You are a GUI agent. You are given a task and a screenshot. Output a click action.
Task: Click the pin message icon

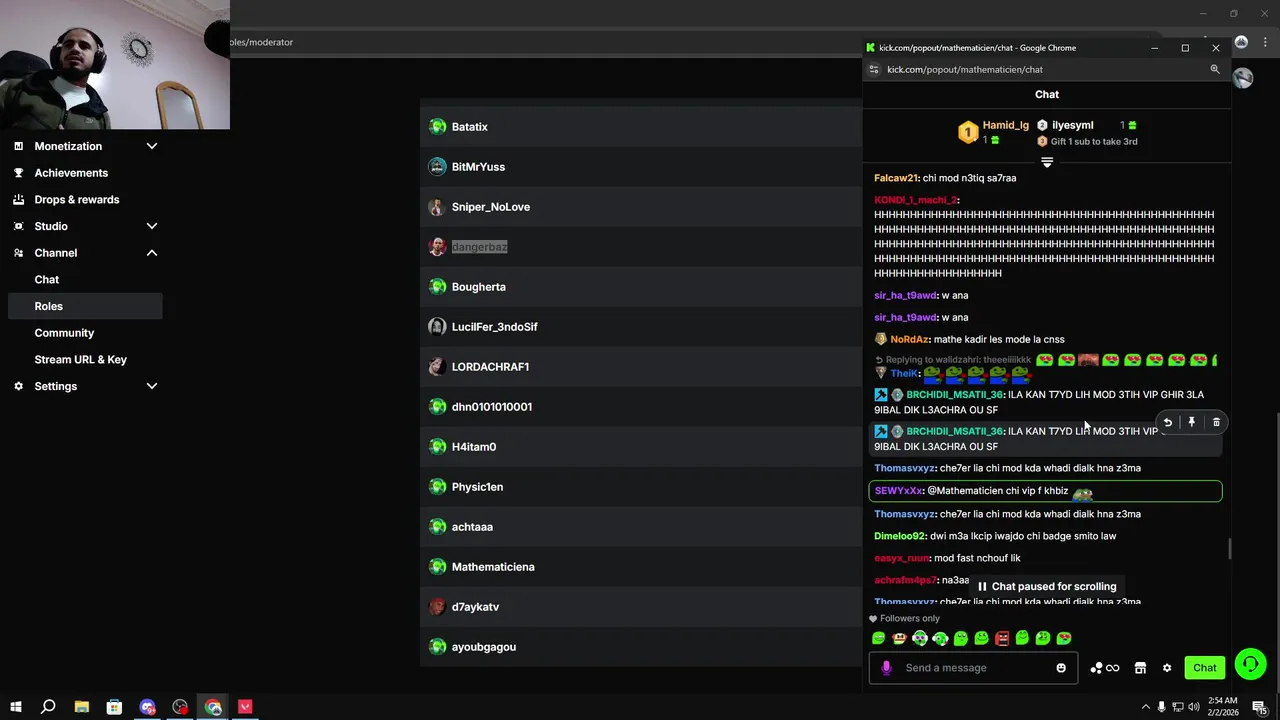[x=1191, y=422]
